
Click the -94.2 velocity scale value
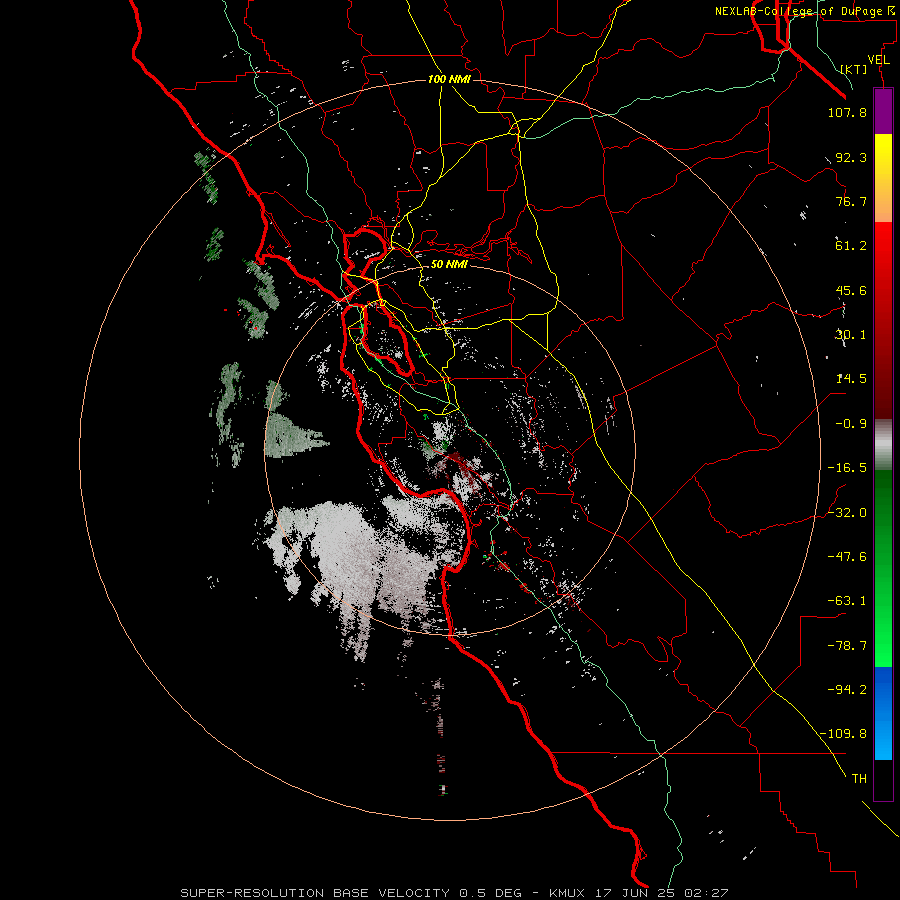847,689
